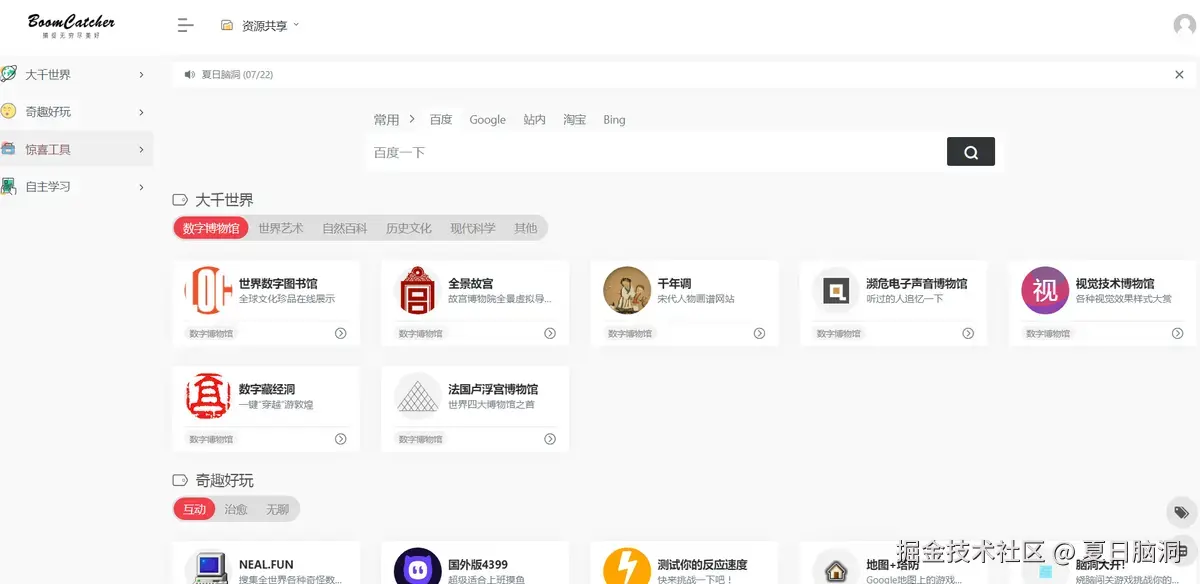Click the 大千世界 section heading
Image resolution: width=1200 pixels, height=584 pixels.
point(224,200)
